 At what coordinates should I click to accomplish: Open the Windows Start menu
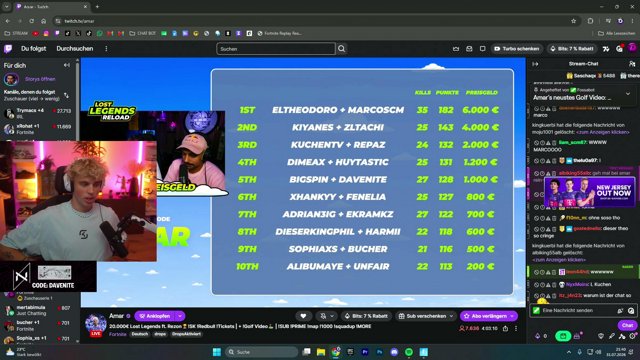217,352
